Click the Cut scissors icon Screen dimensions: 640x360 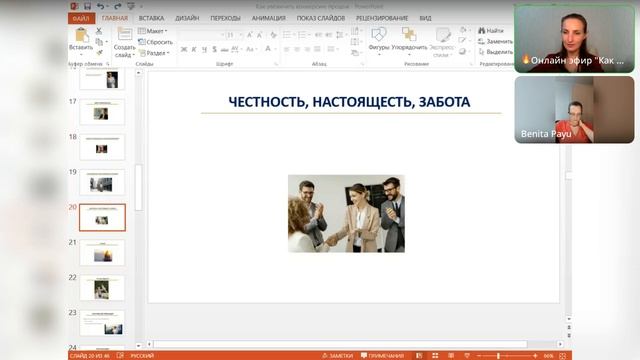[99, 31]
